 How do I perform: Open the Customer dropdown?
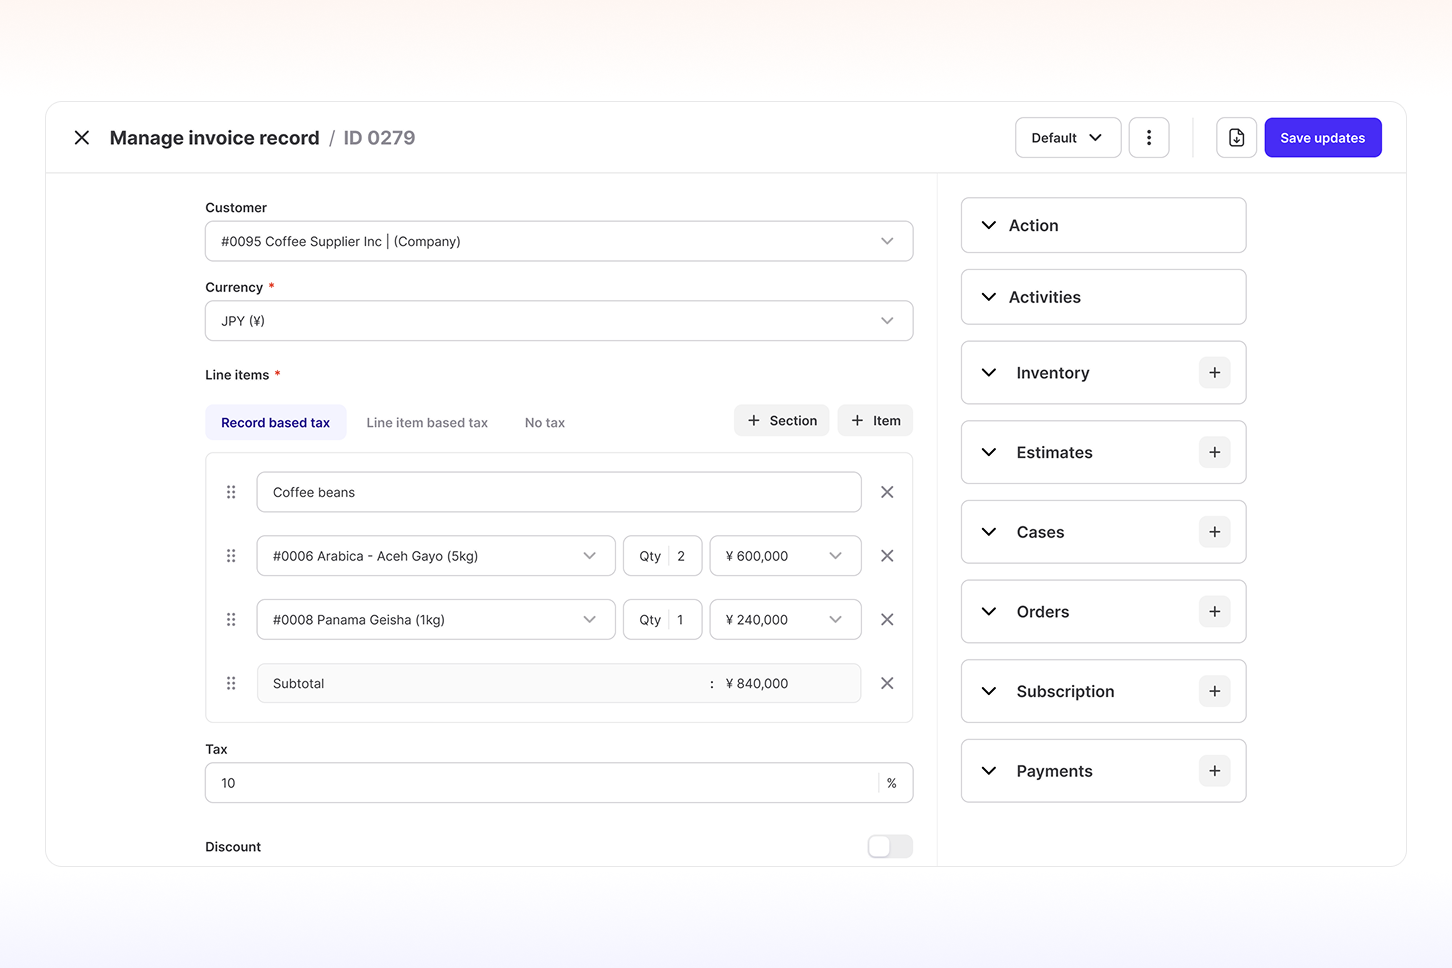click(x=558, y=241)
